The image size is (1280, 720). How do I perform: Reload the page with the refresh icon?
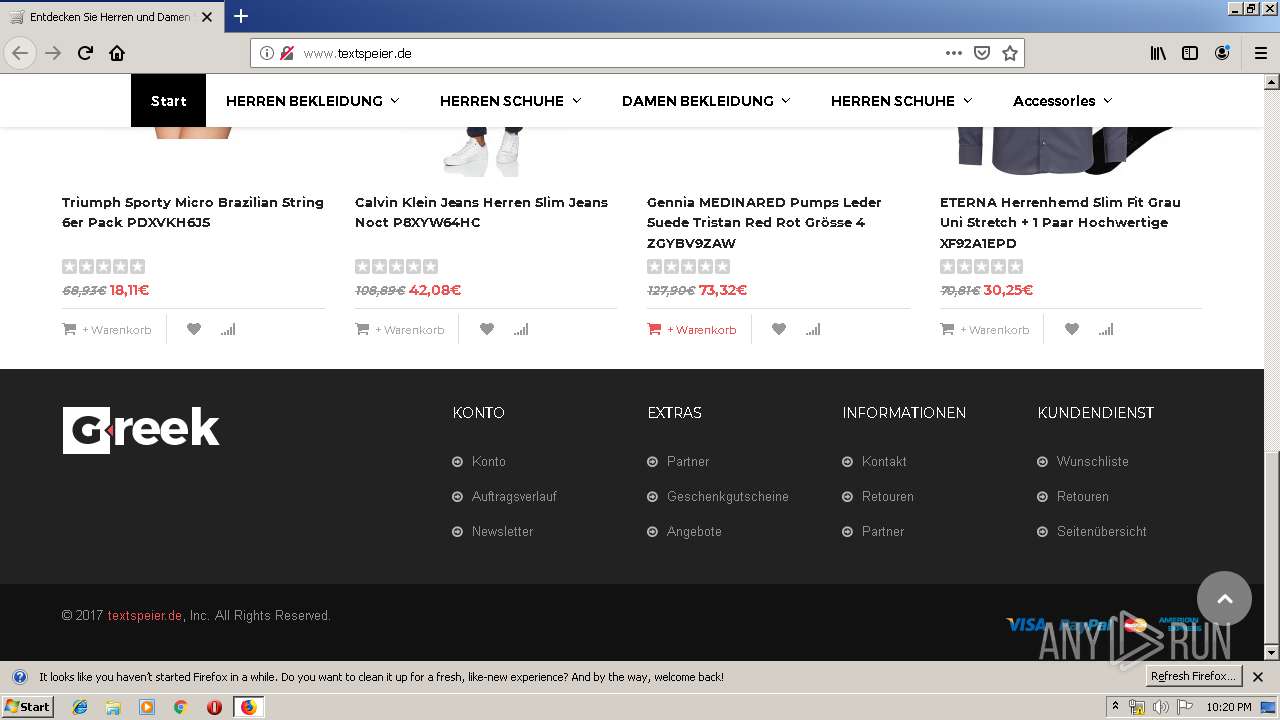click(x=85, y=53)
